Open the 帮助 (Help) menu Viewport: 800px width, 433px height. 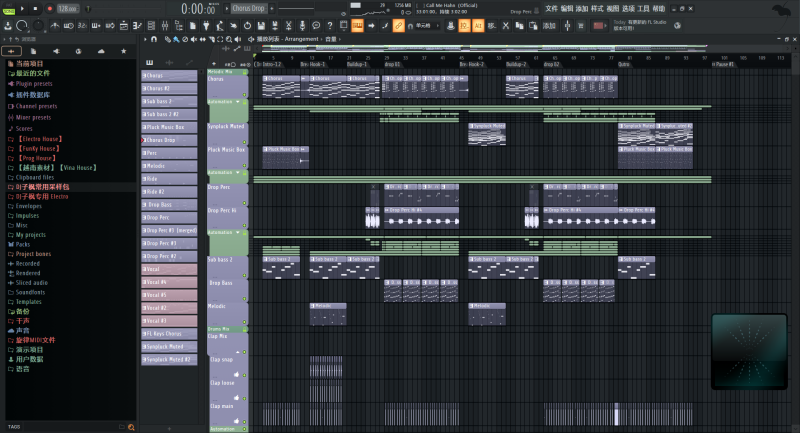tap(659, 9)
